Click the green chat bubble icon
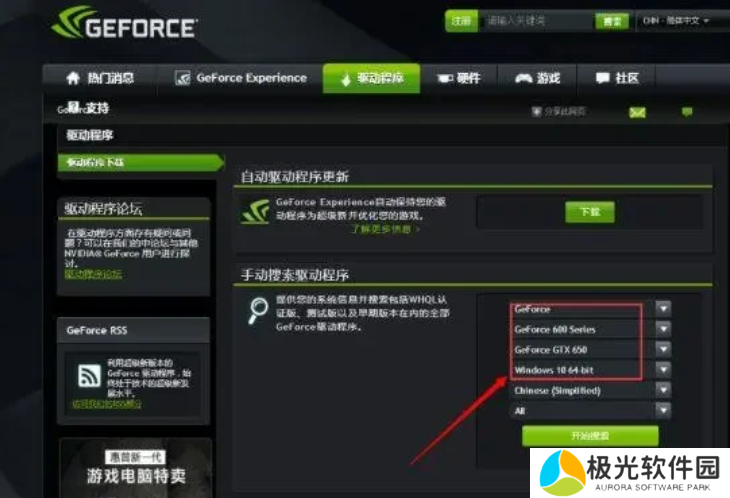730x498 pixels. pyautogui.click(x=687, y=112)
